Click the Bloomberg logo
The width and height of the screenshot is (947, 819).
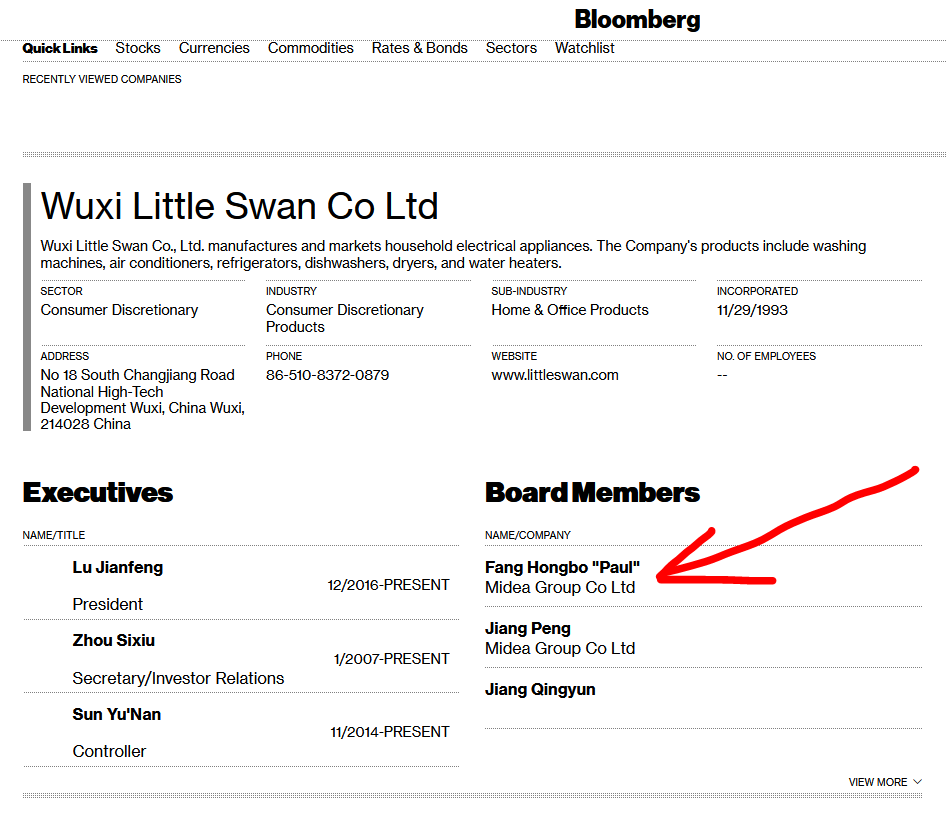pyautogui.click(x=637, y=19)
